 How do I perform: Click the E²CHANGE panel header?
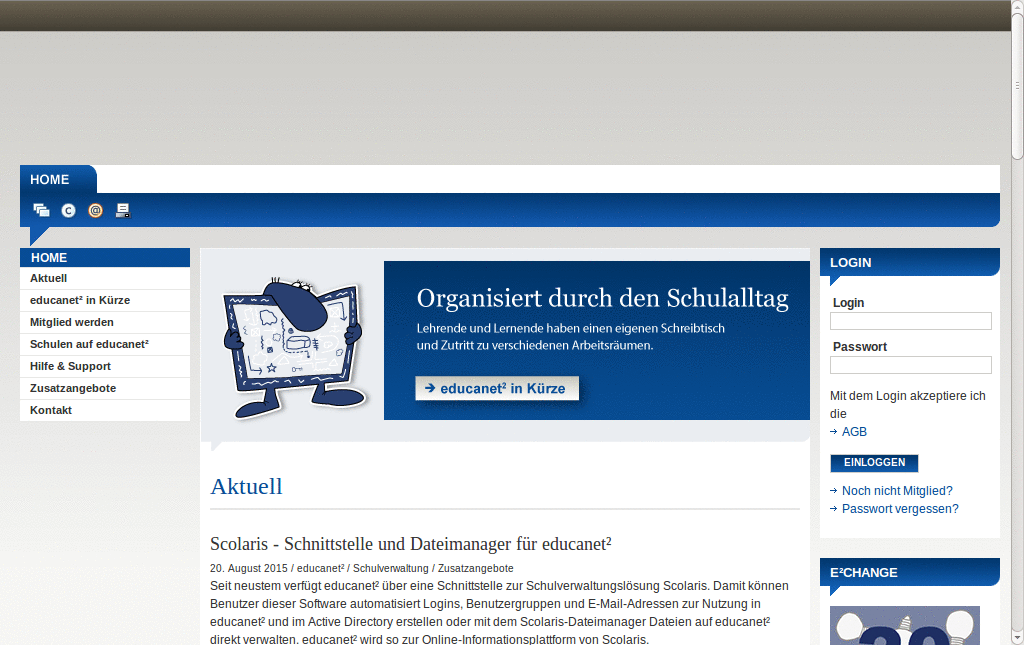click(910, 573)
